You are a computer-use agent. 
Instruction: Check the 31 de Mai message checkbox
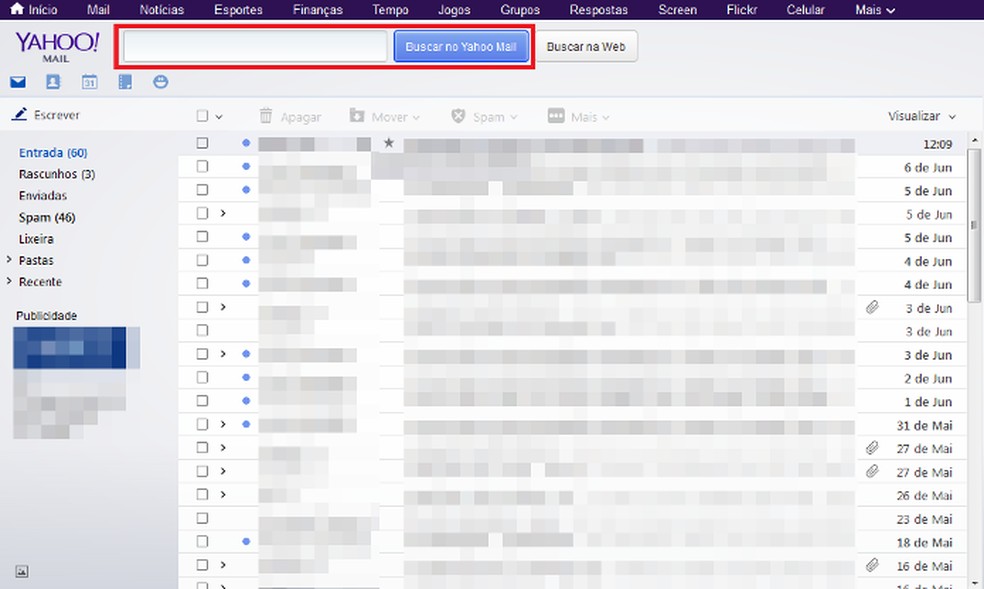coord(202,425)
